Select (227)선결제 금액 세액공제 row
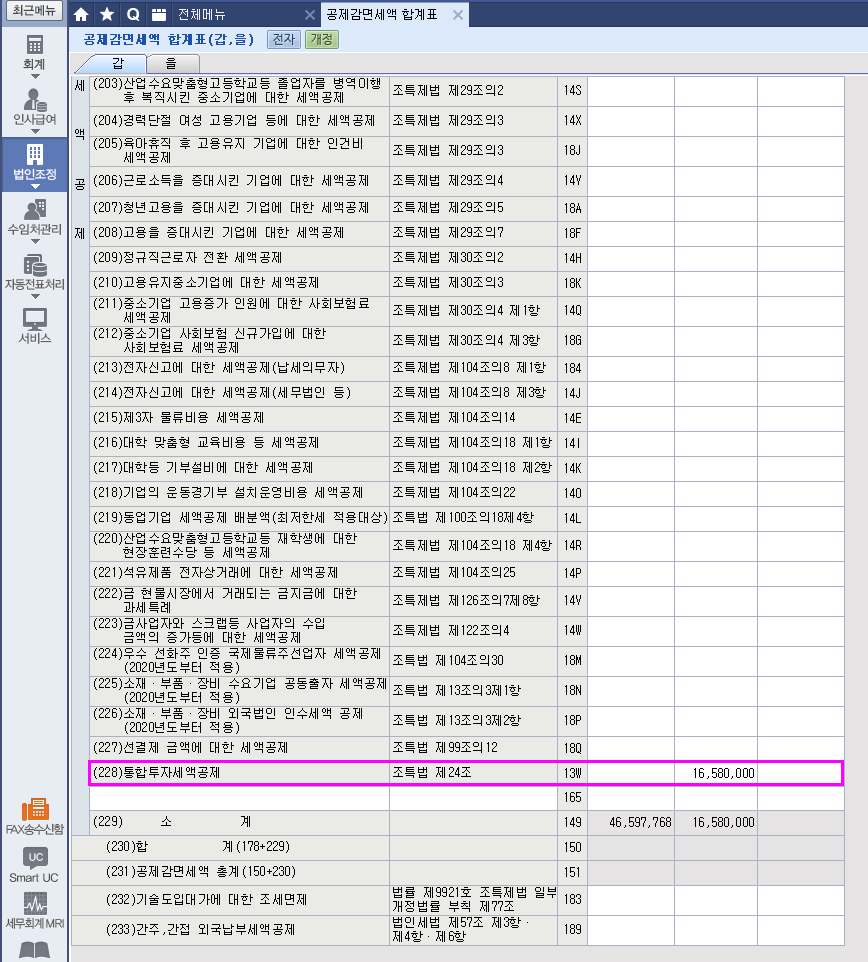This screenshot has height=962, width=868. coord(466,748)
